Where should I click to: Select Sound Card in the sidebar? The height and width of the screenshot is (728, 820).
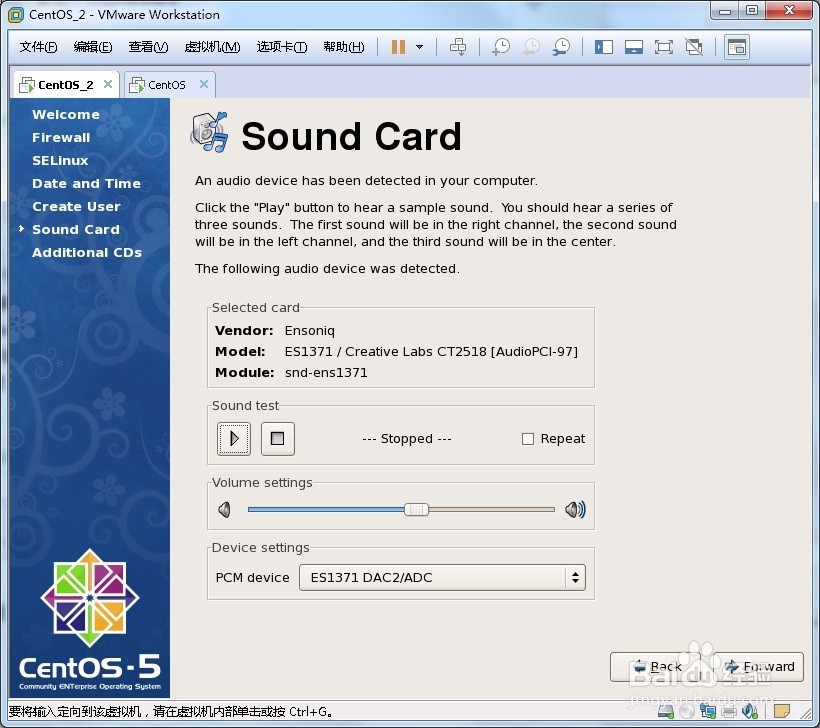(x=76, y=230)
